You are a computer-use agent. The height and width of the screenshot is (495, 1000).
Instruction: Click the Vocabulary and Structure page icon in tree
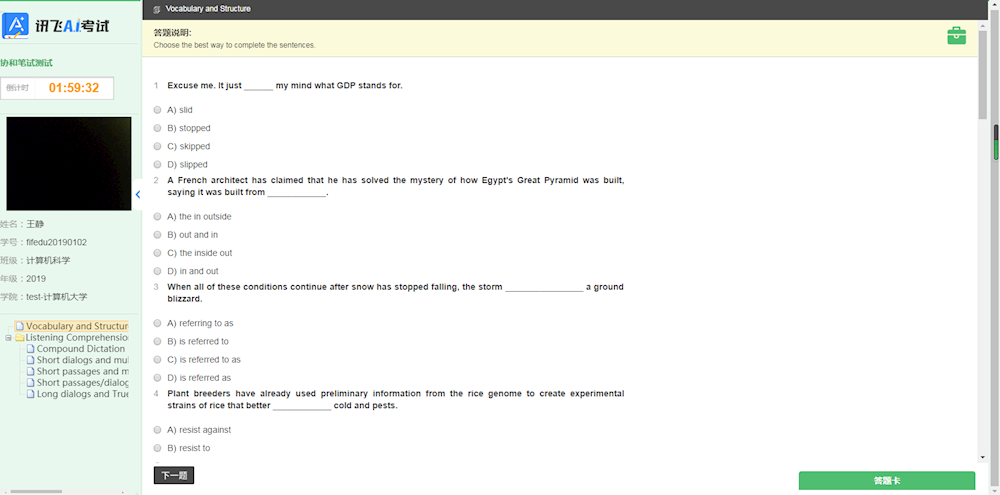point(19,326)
